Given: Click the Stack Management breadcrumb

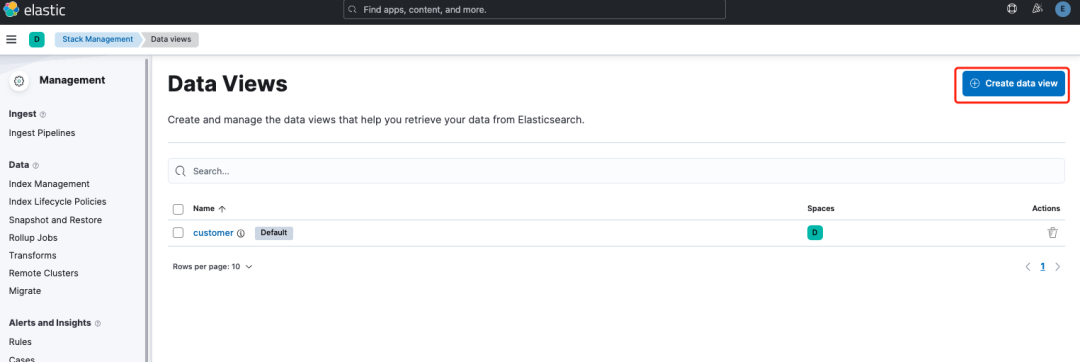Looking at the screenshot, I should click(98, 39).
